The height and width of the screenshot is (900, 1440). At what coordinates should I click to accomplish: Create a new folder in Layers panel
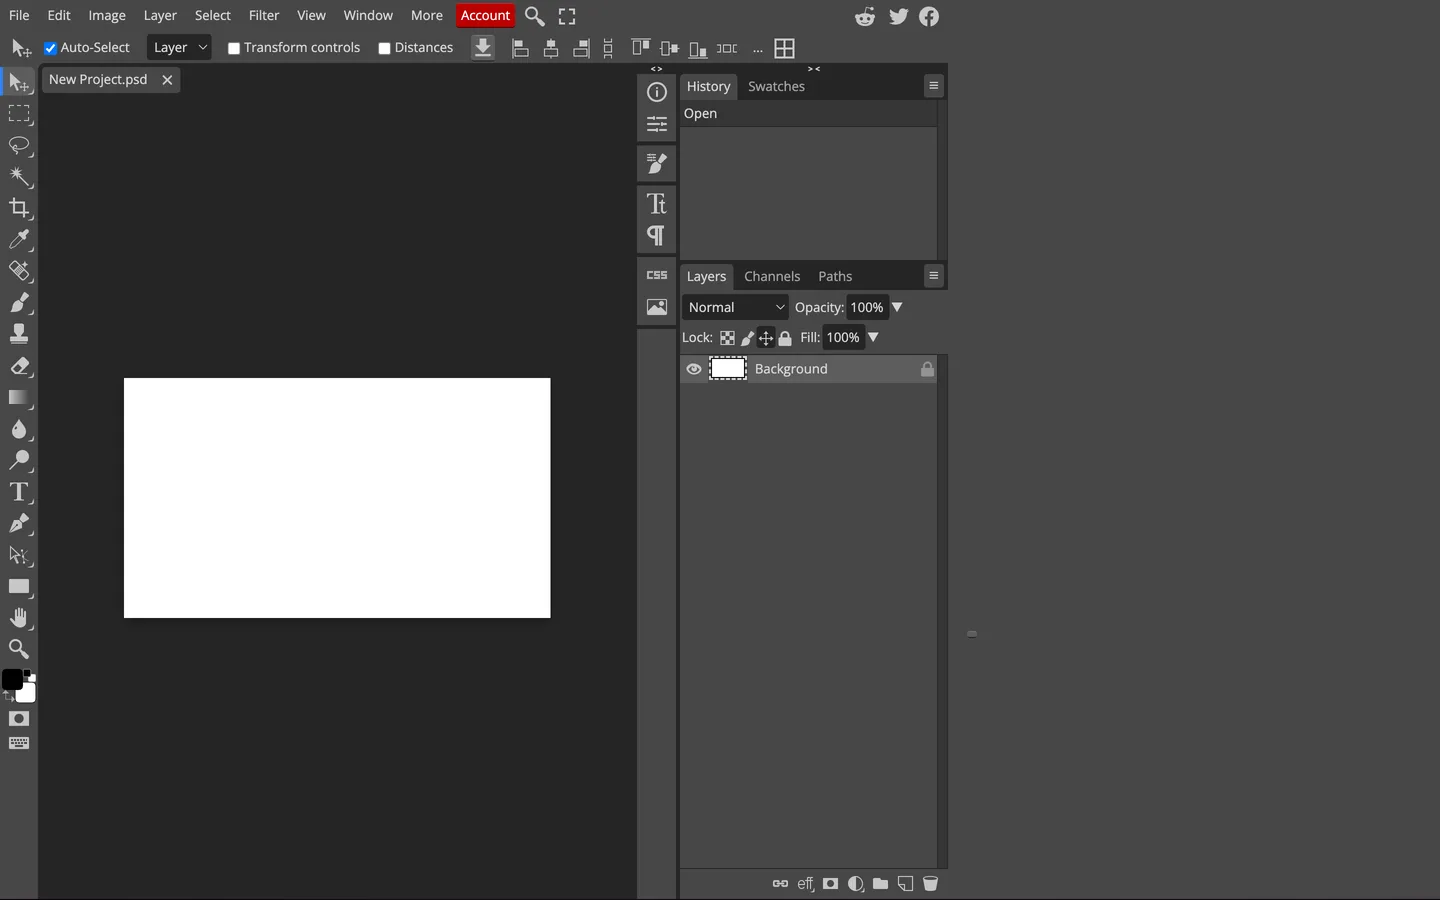[881, 884]
